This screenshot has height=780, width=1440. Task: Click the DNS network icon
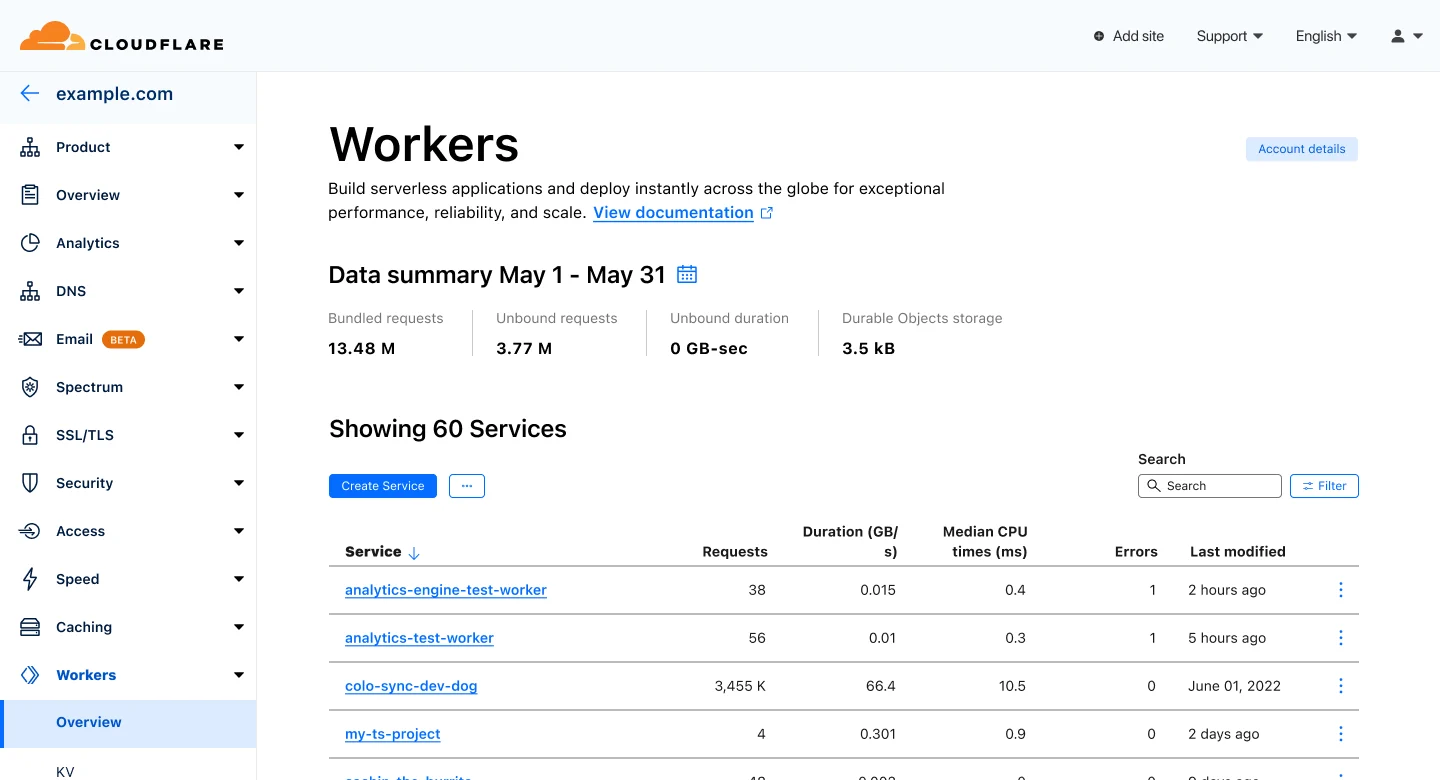(x=30, y=291)
